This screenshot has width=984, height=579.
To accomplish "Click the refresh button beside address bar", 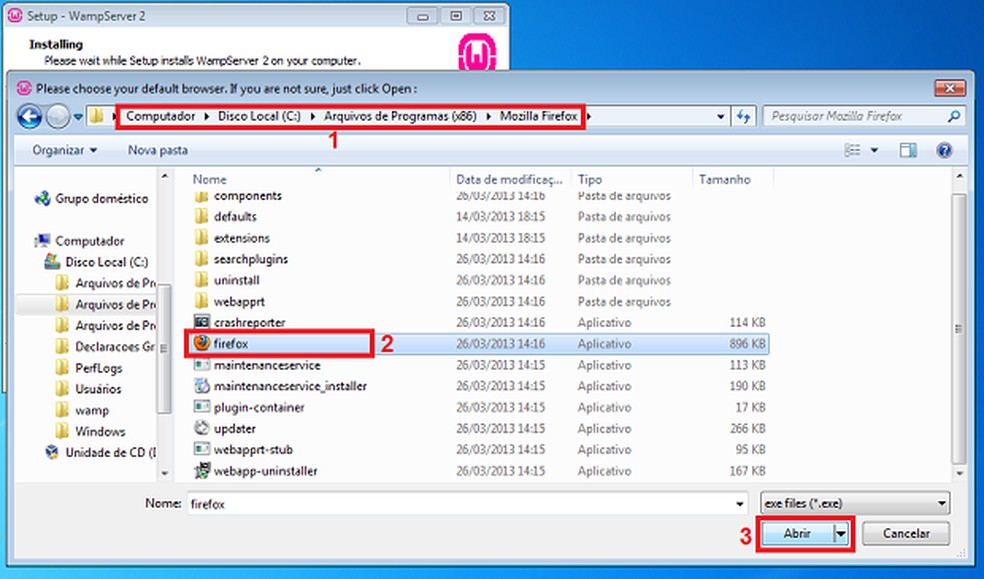I will 744,116.
